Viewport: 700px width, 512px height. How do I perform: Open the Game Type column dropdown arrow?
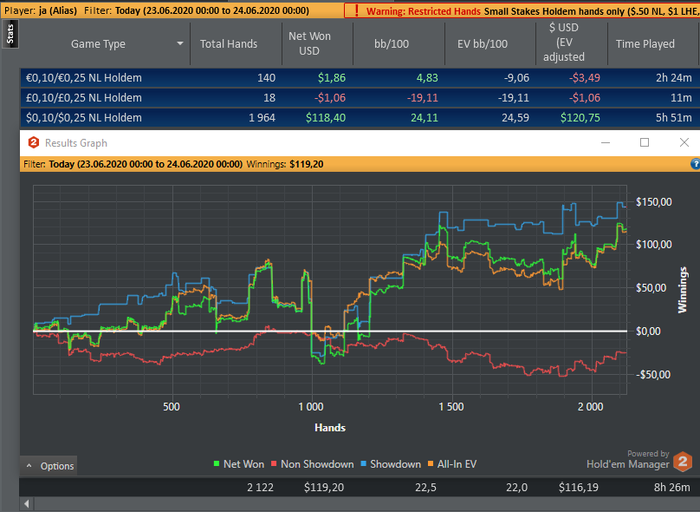pos(180,44)
